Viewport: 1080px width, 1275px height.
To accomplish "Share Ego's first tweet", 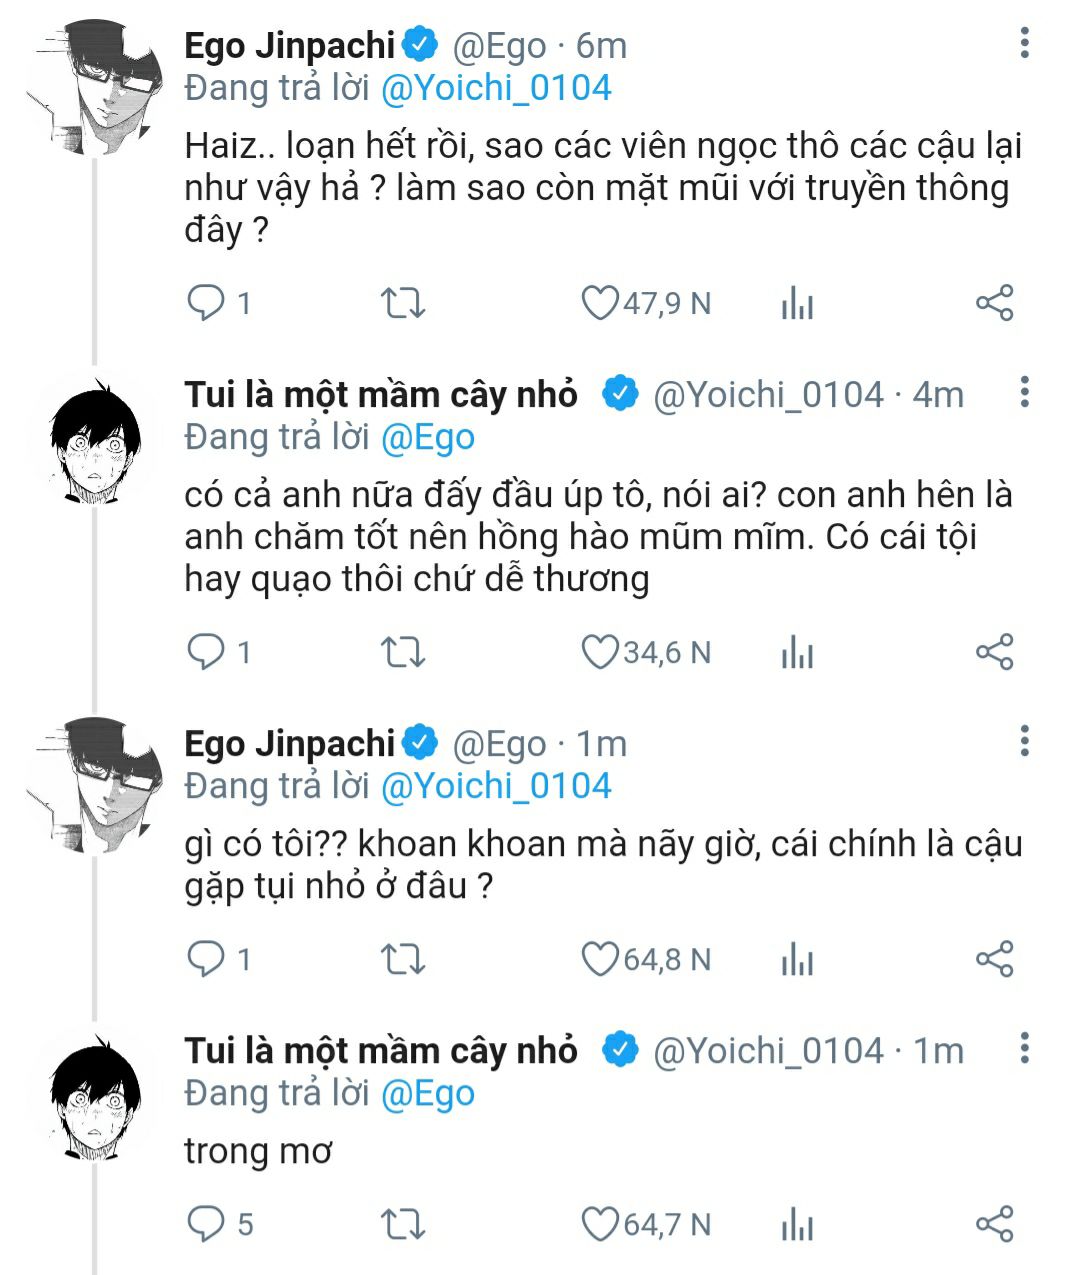I will 994,303.
